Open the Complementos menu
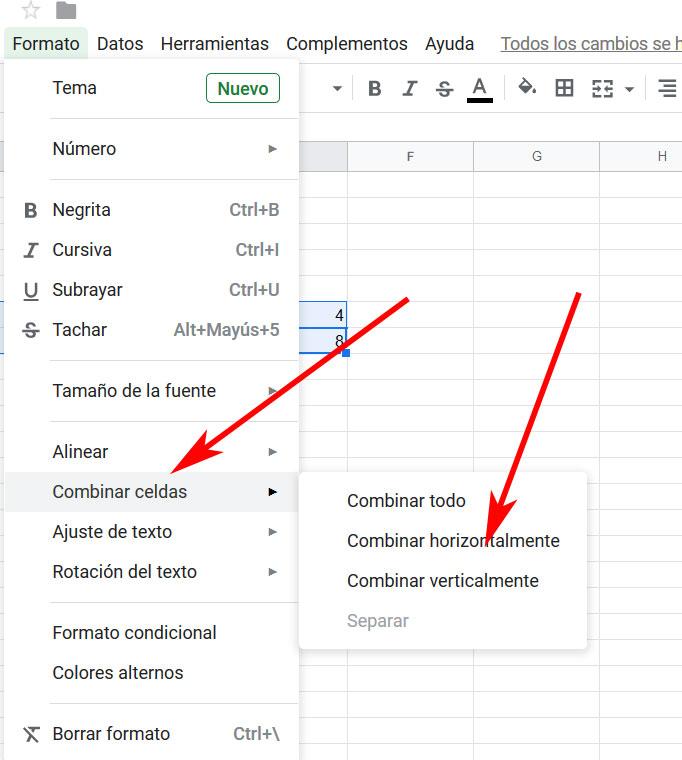The width and height of the screenshot is (682, 760). [347, 44]
